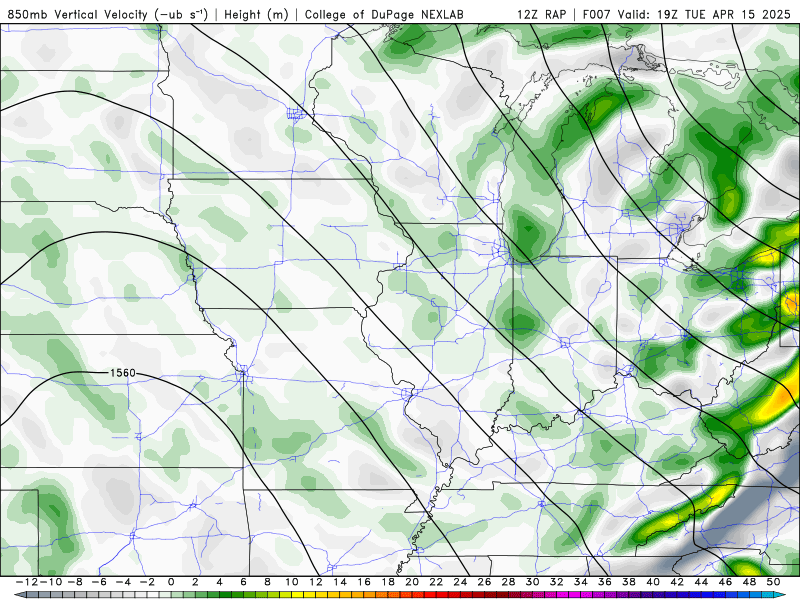Click the '12Z RAP' model label
800x600 pixels.
coord(541,15)
